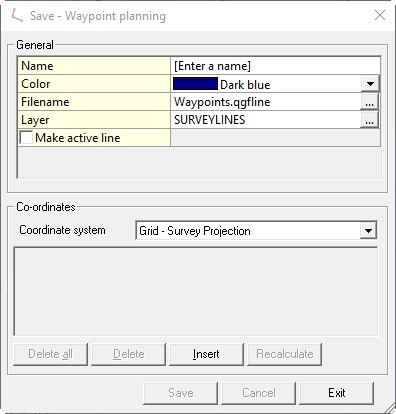Click the Save button

pos(181,393)
